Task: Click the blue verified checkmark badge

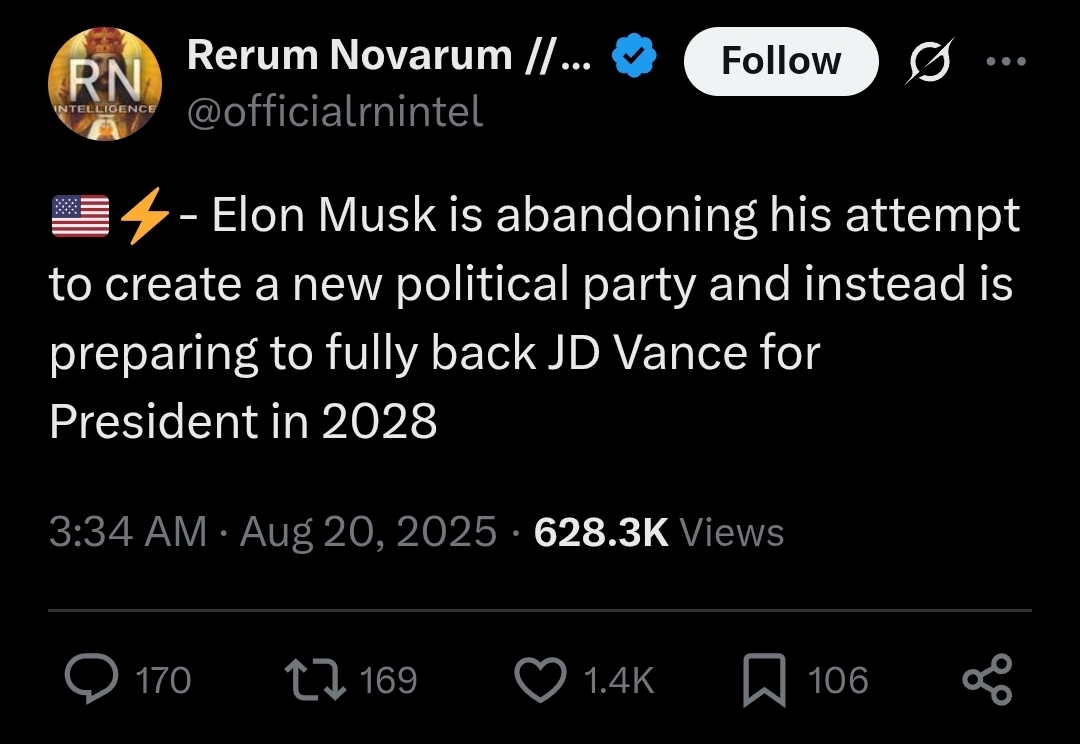Action: pos(632,58)
